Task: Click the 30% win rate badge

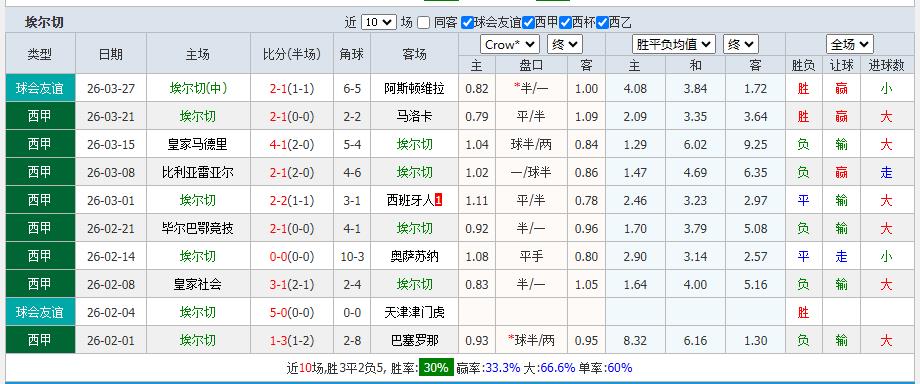Action: click(x=436, y=368)
